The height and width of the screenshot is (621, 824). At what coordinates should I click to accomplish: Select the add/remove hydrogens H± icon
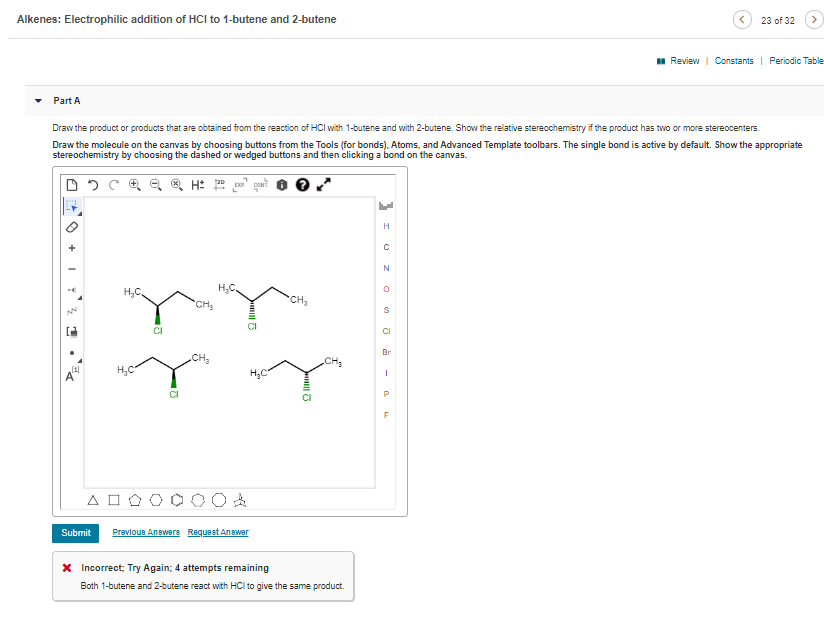pyautogui.click(x=197, y=184)
